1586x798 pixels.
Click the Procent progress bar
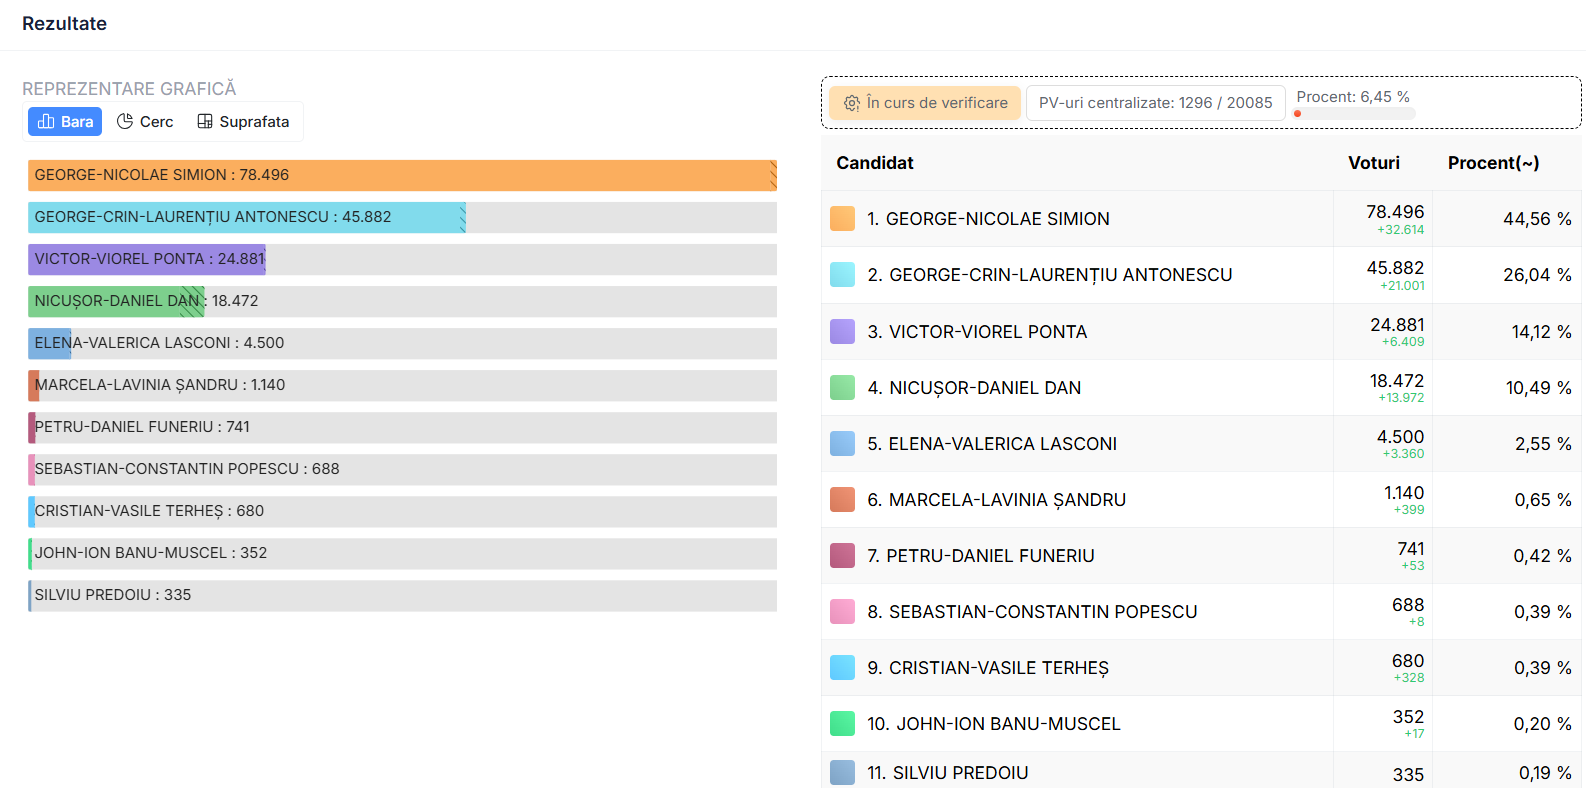pos(1355,114)
